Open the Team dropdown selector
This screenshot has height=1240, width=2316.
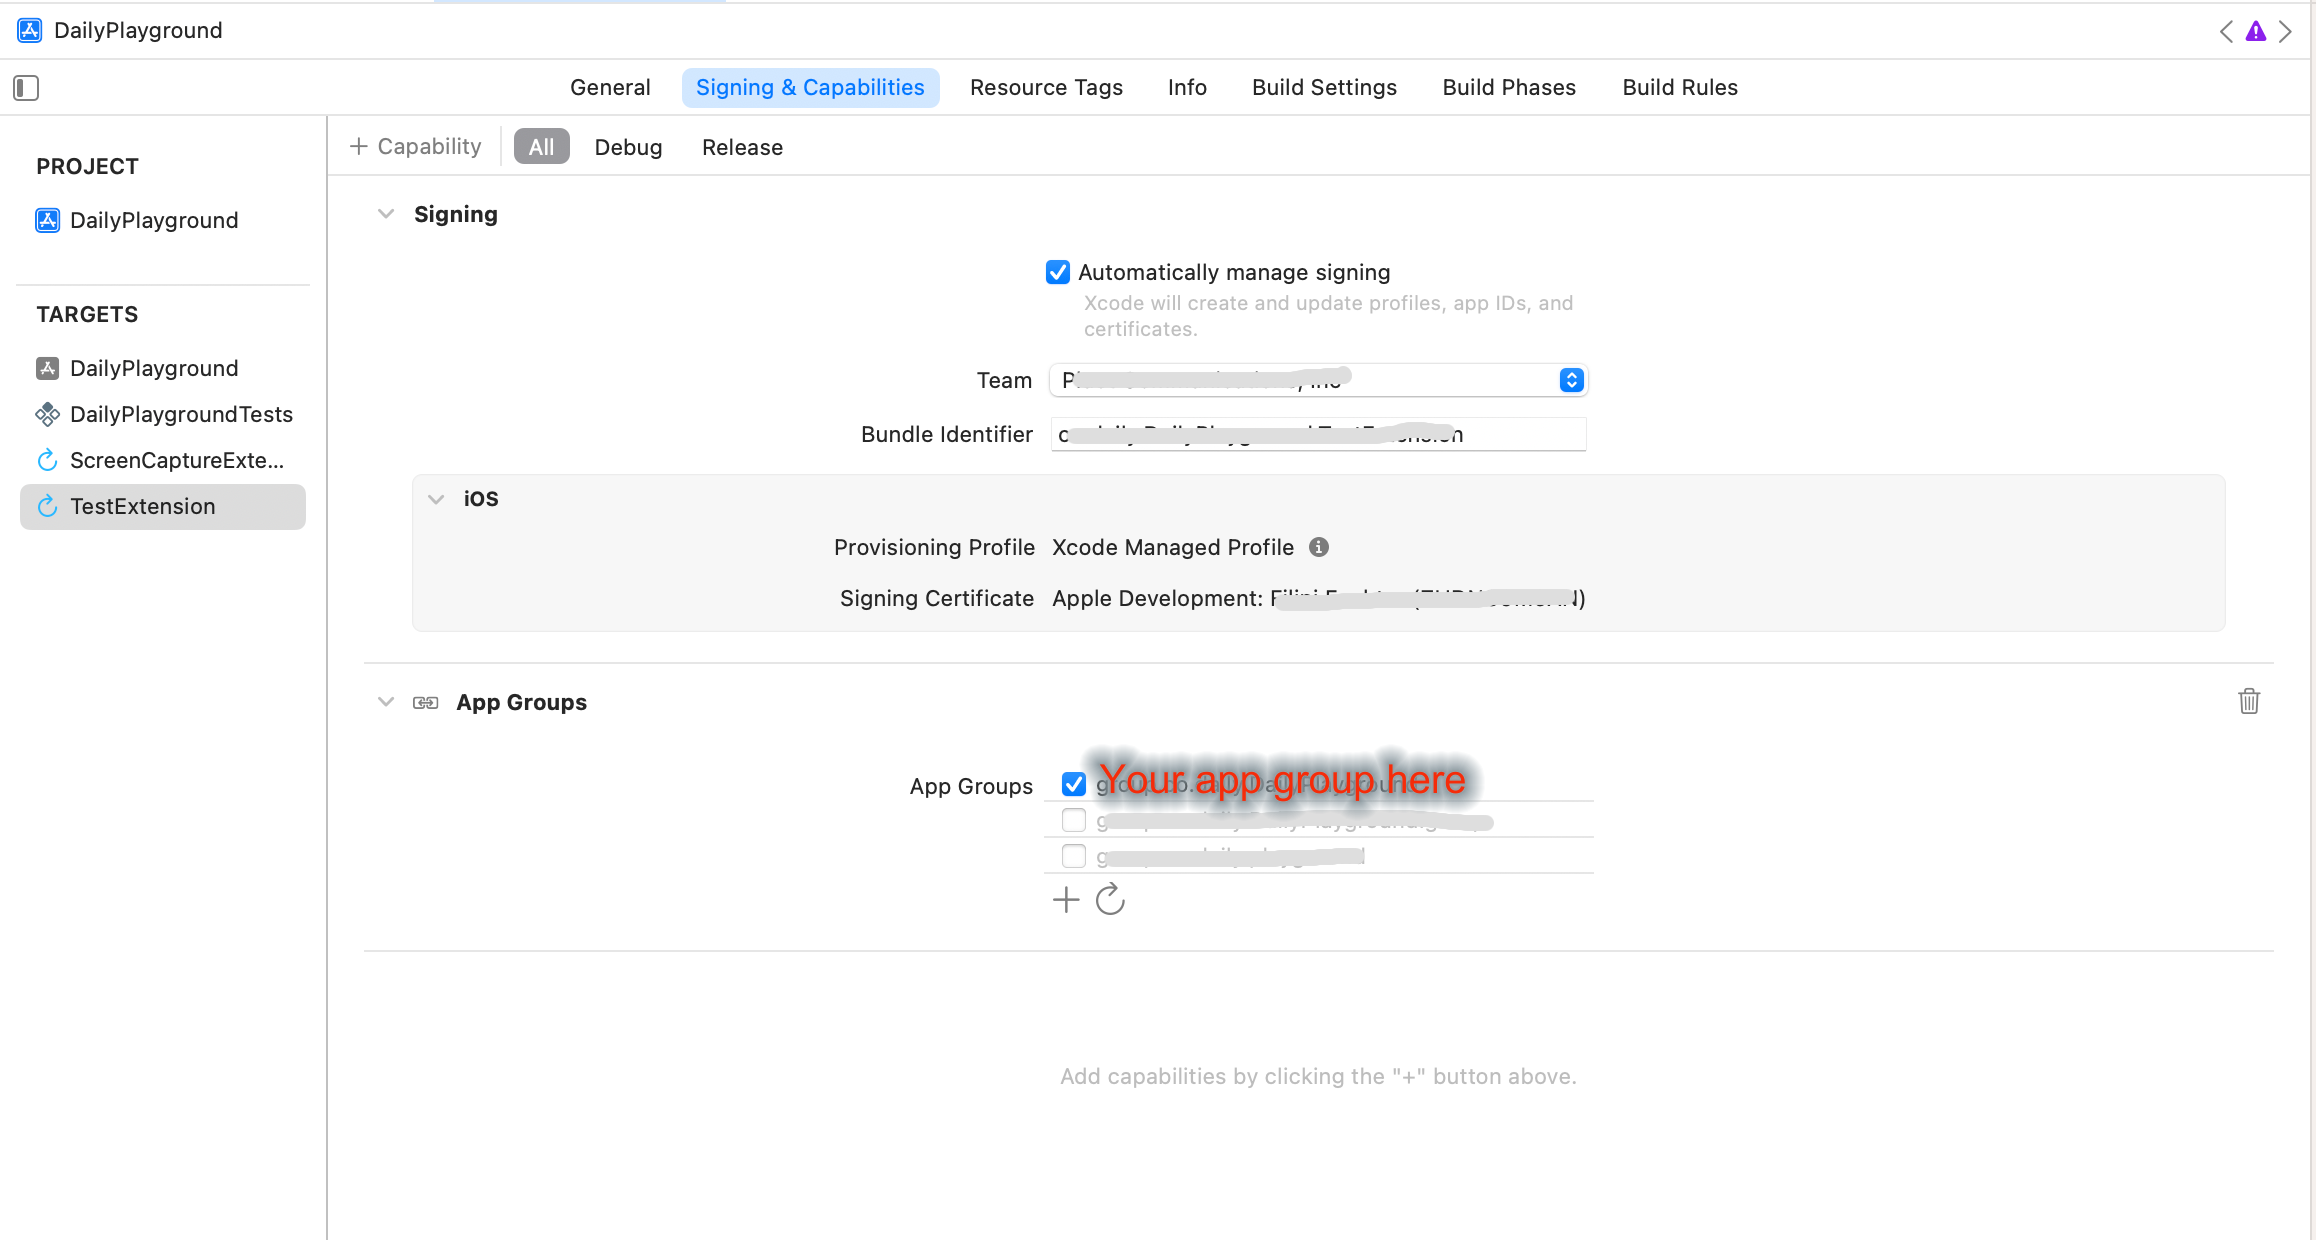1569,380
